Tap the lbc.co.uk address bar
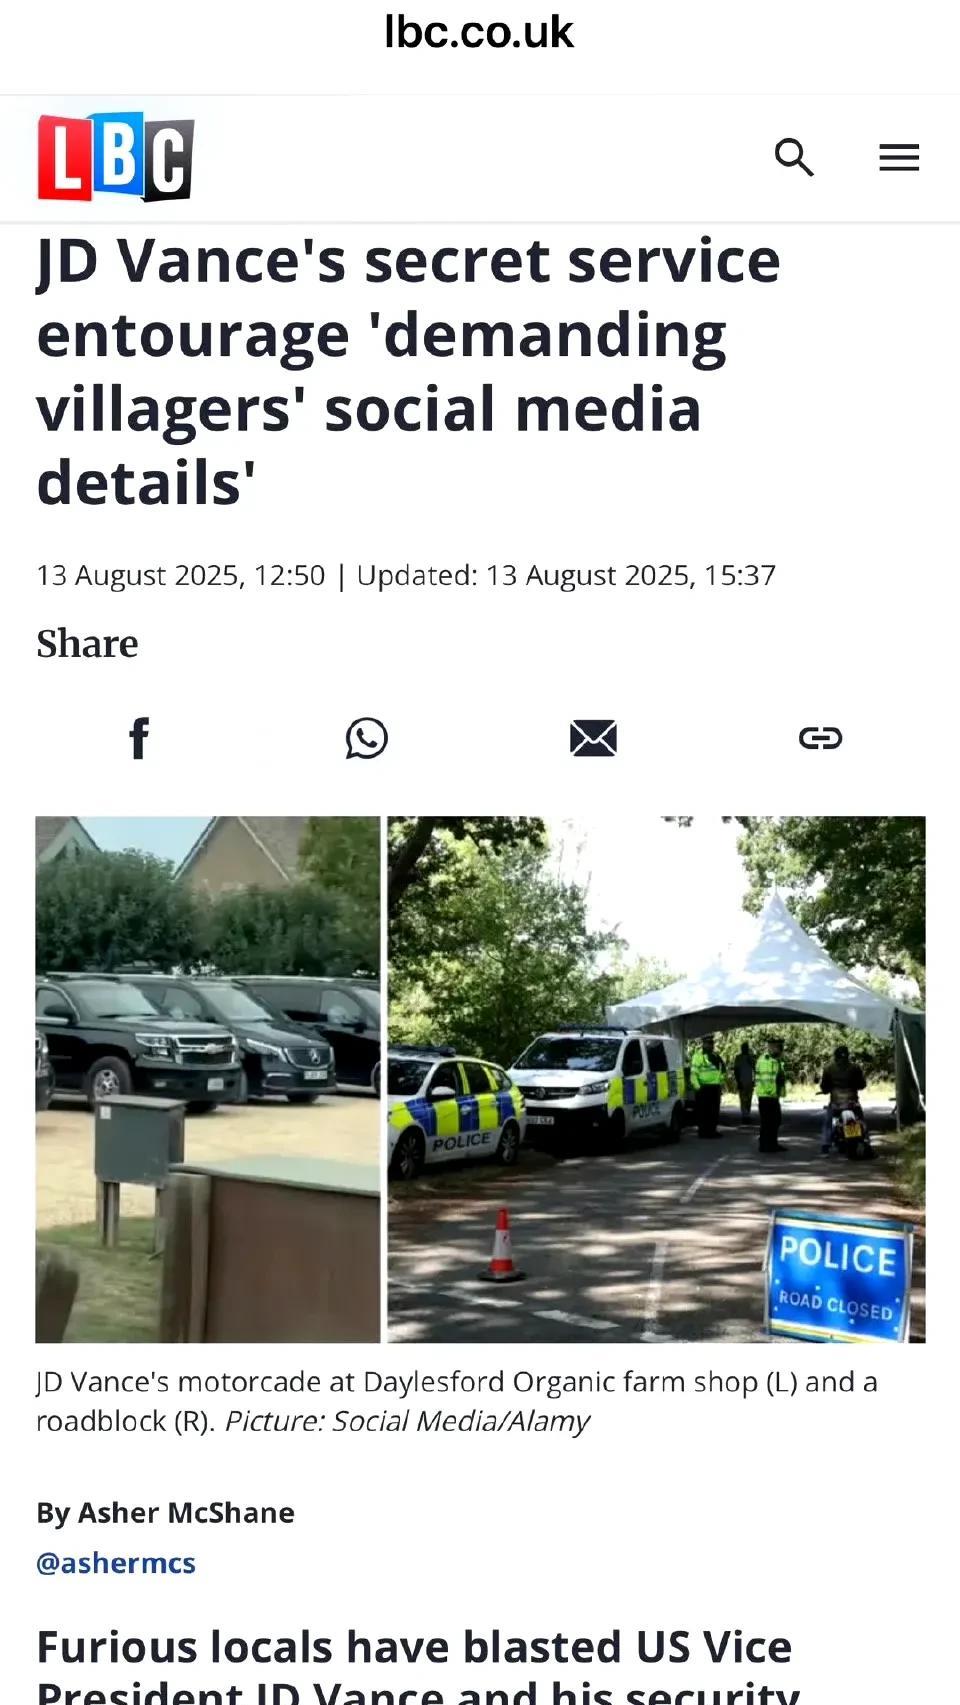Image resolution: width=960 pixels, height=1705 pixels. pyautogui.click(x=479, y=33)
